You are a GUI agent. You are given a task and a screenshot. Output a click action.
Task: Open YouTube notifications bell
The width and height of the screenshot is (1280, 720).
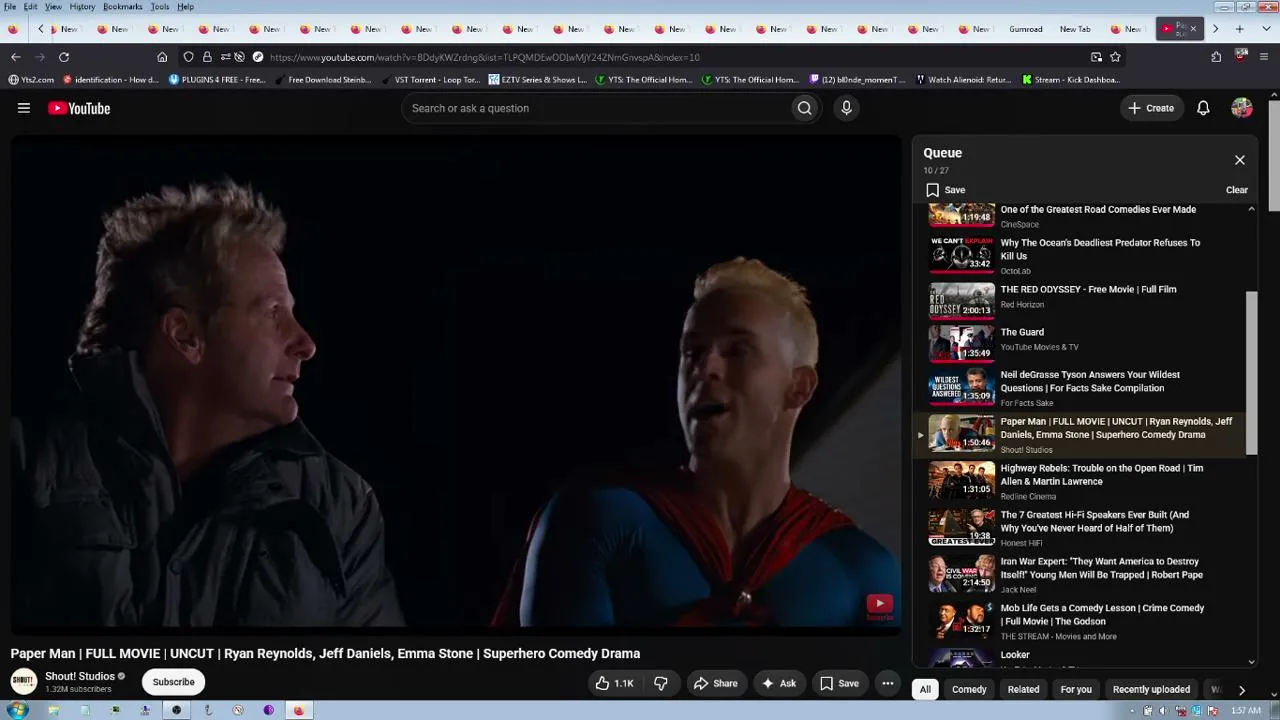click(1203, 108)
